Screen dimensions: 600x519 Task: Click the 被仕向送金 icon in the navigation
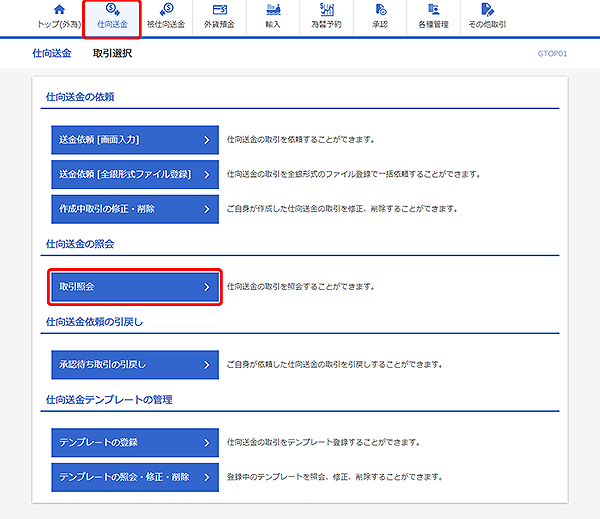tap(166, 9)
